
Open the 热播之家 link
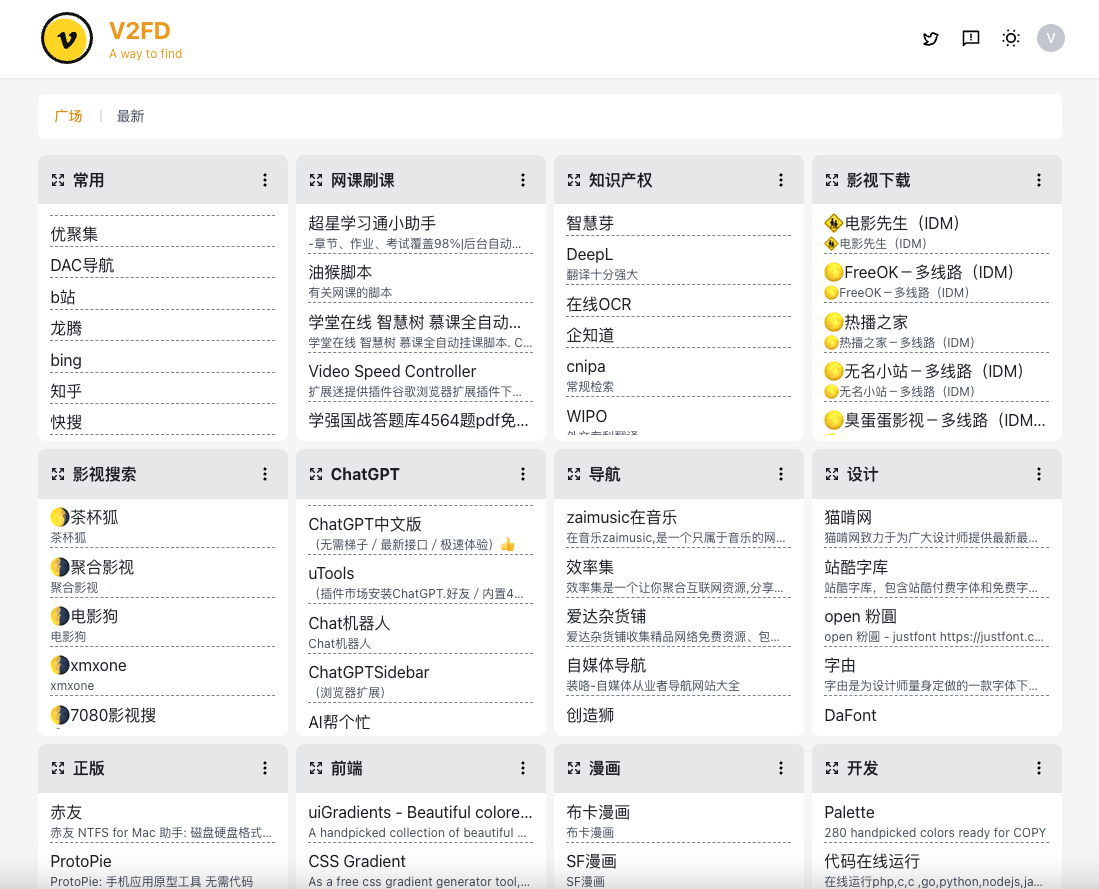[x=876, y=323]
